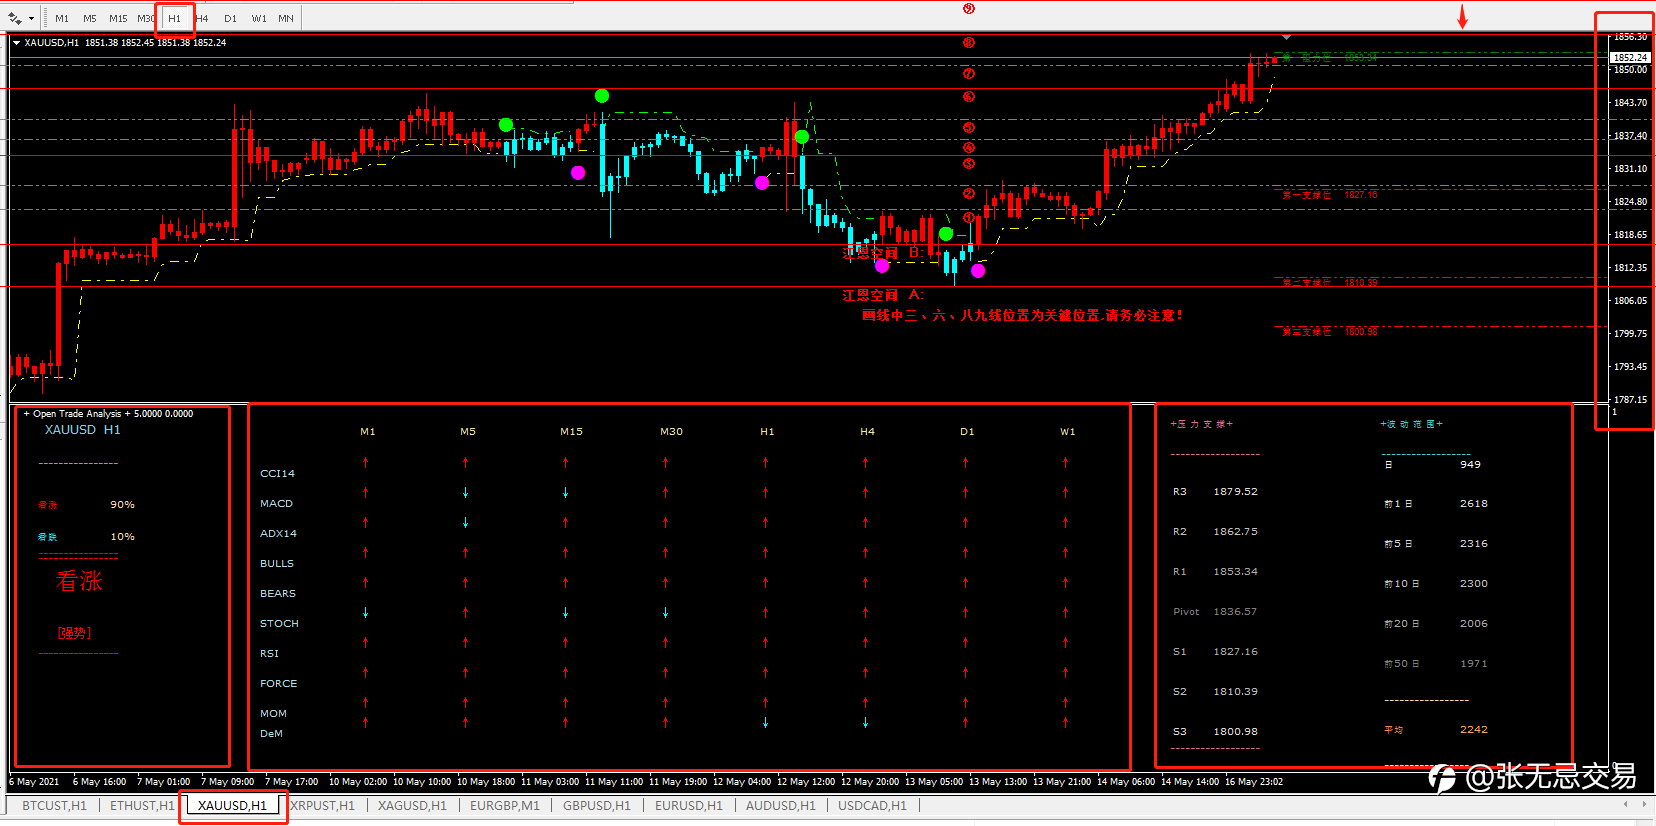Open the XRPUST,H1 chart tab
This screenshot has height=826, width=1656.
(322, 805)
